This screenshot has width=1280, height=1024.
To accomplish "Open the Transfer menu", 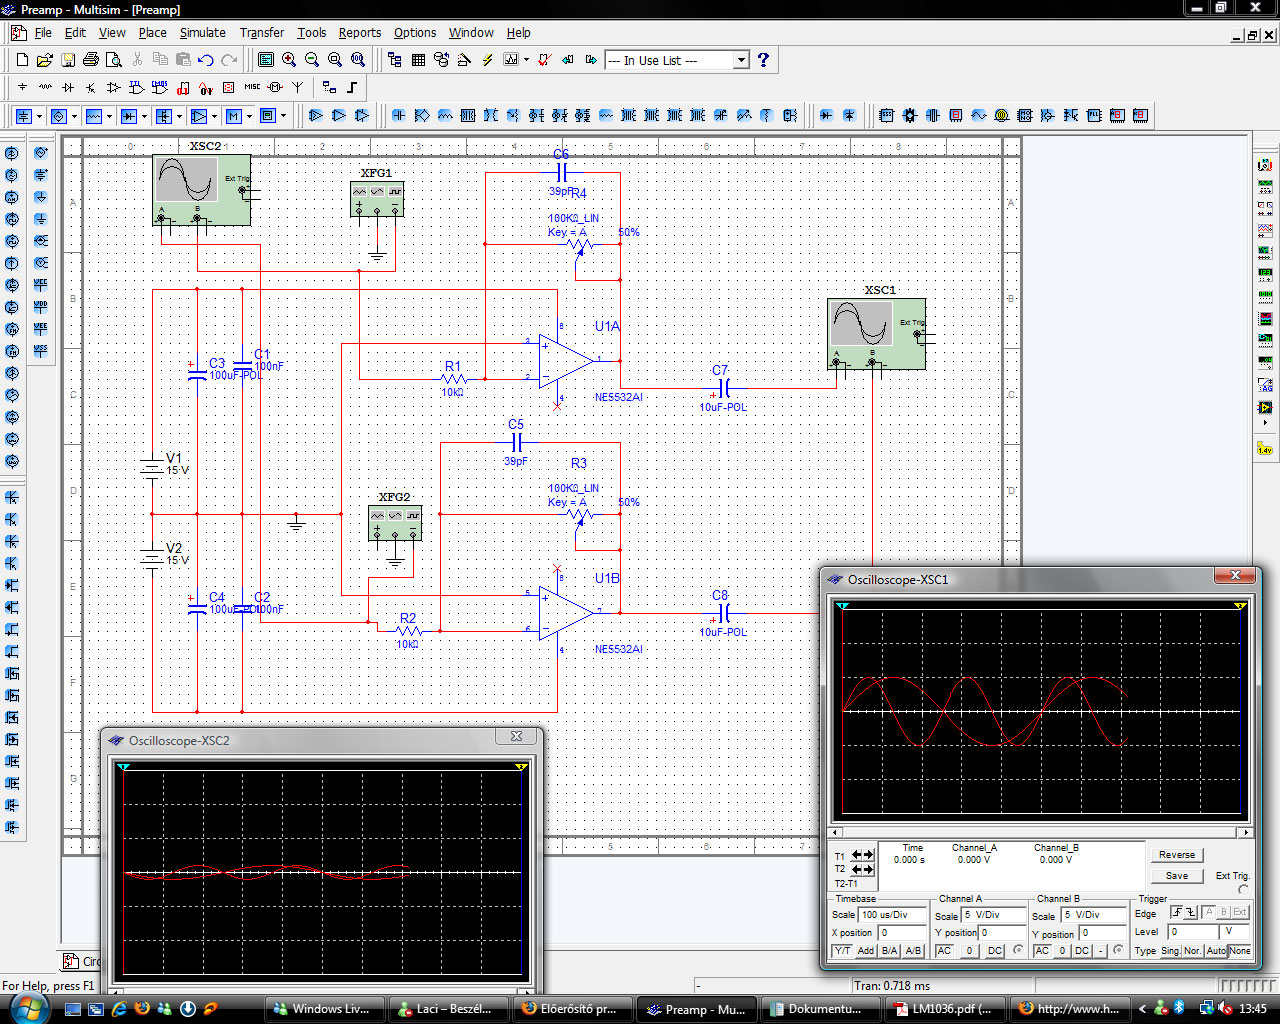I will click(x=261, y=32).
